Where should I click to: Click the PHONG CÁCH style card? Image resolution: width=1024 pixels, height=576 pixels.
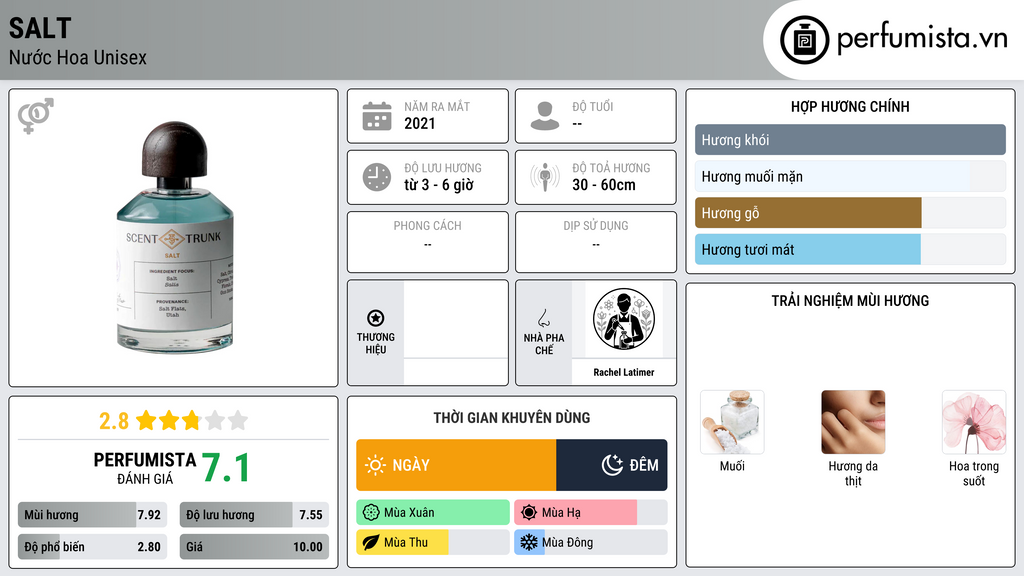point(428,242)
